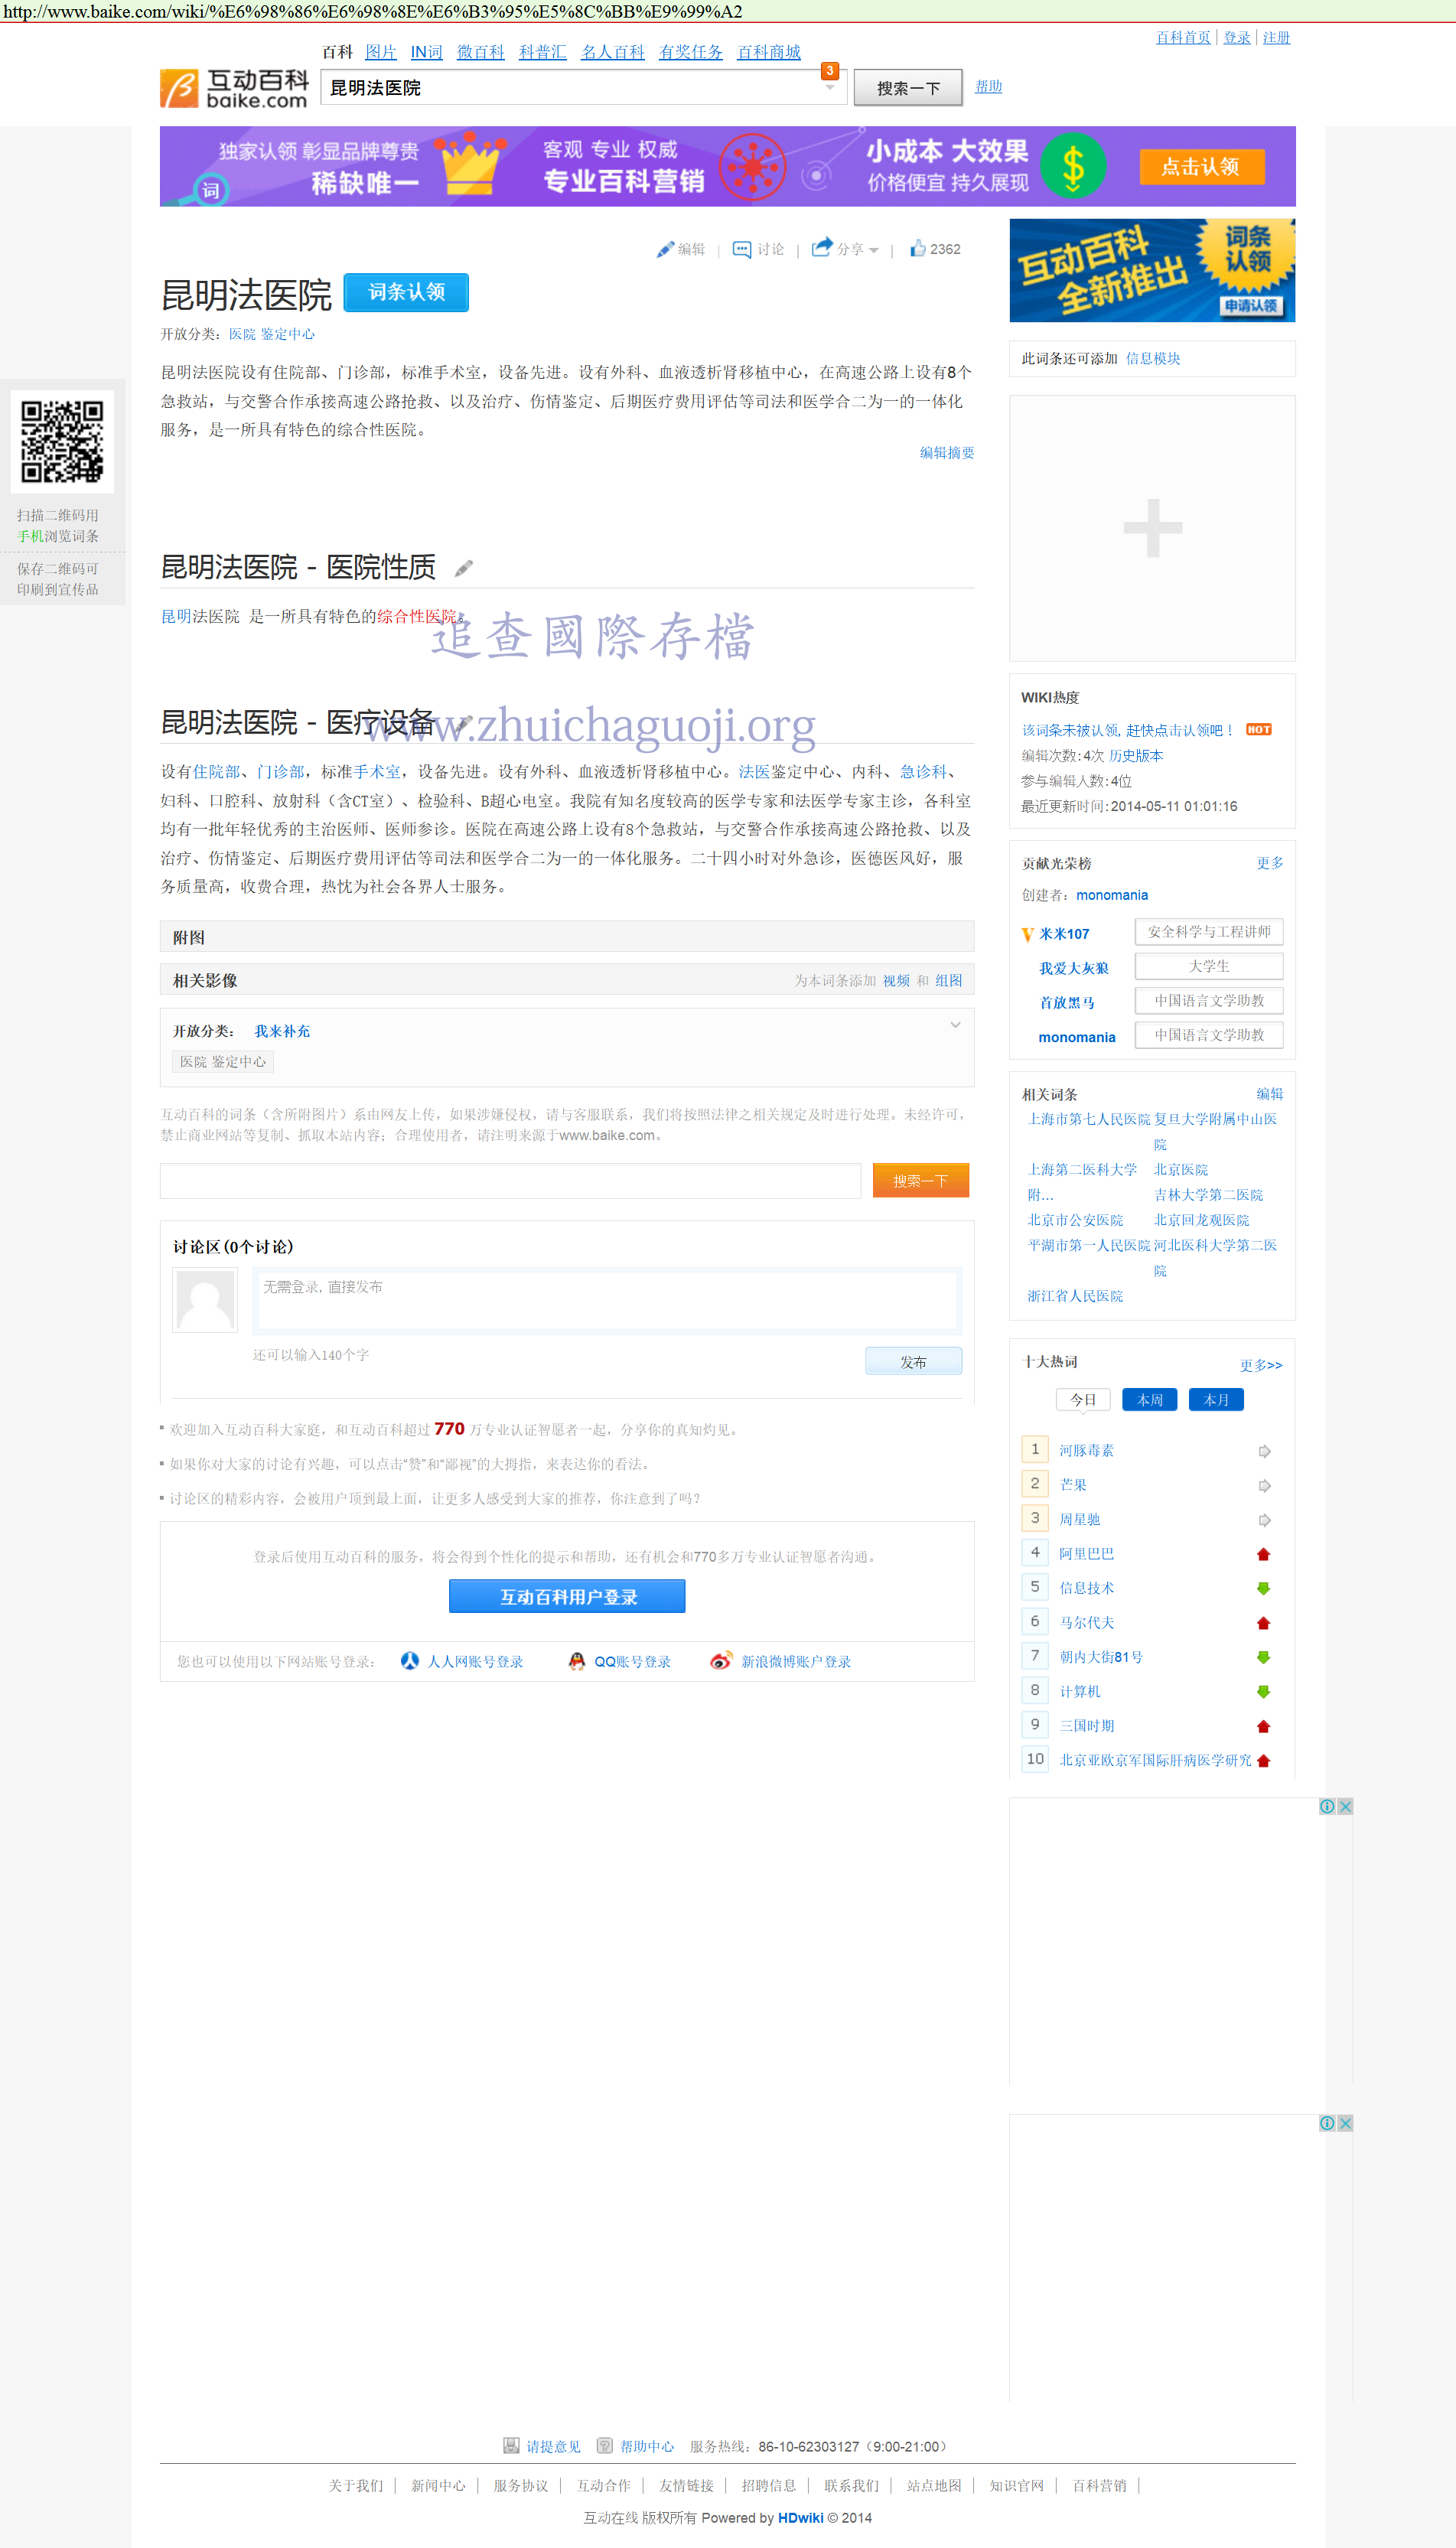Click the pencil edit icon in article toolbar
Screen dimensions: 1456x2548
(x=665, y=250)
